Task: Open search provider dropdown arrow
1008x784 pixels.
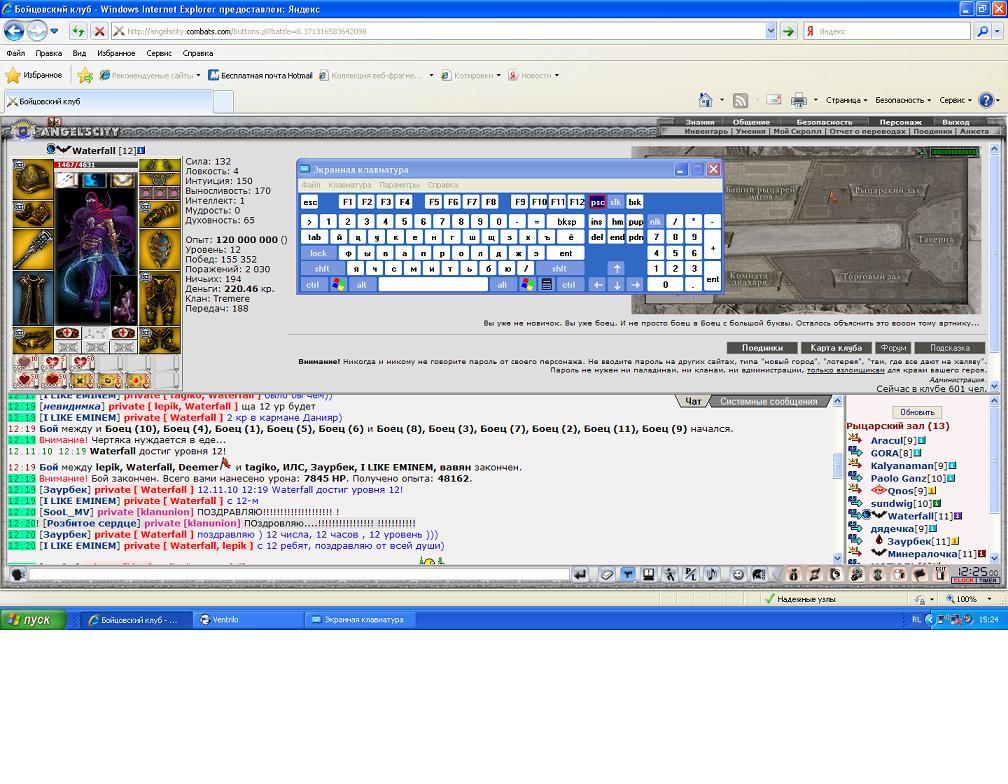Action: pos(998,31)
